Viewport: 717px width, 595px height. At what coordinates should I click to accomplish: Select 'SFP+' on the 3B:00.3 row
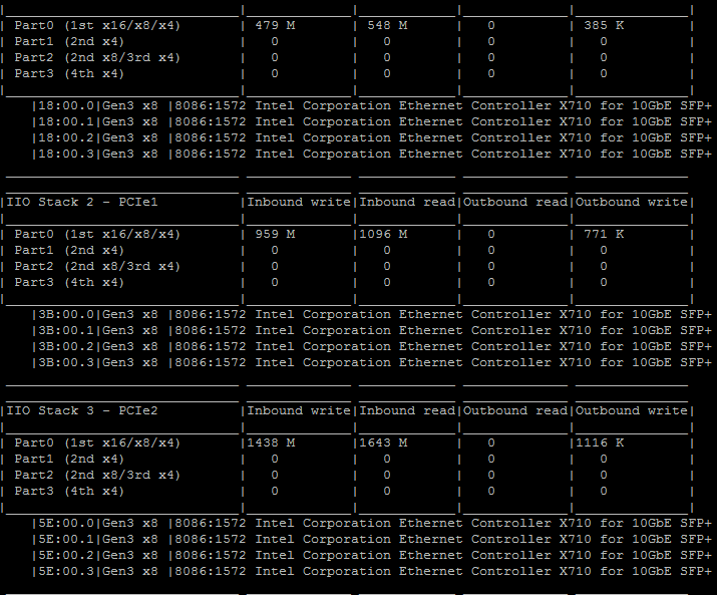pos(696,363)
